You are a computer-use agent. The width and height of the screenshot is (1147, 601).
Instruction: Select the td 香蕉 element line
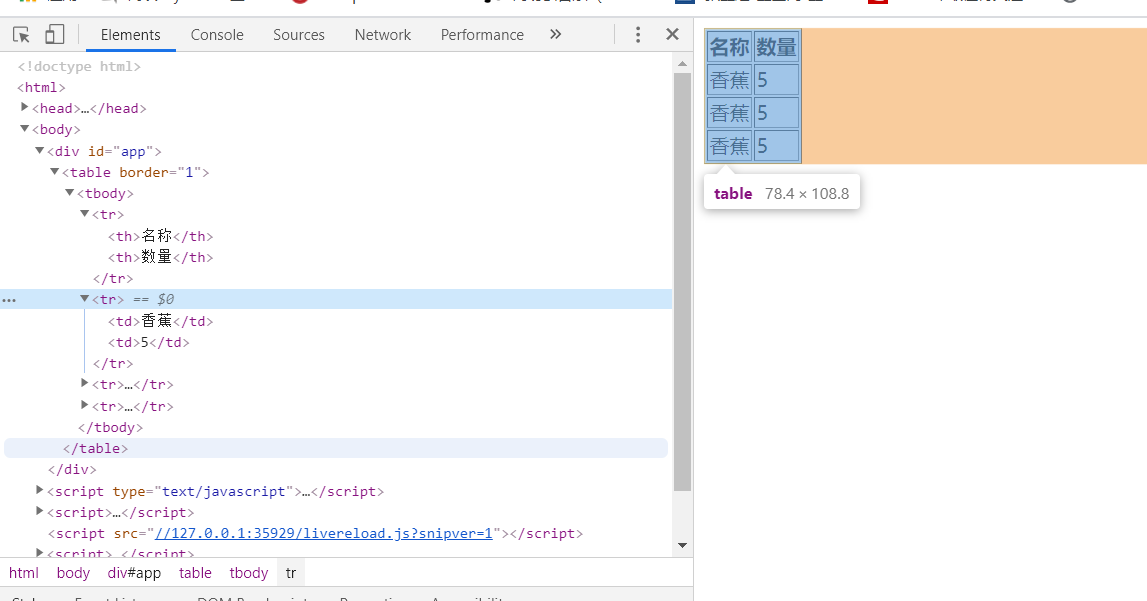[x=161, y=321]
